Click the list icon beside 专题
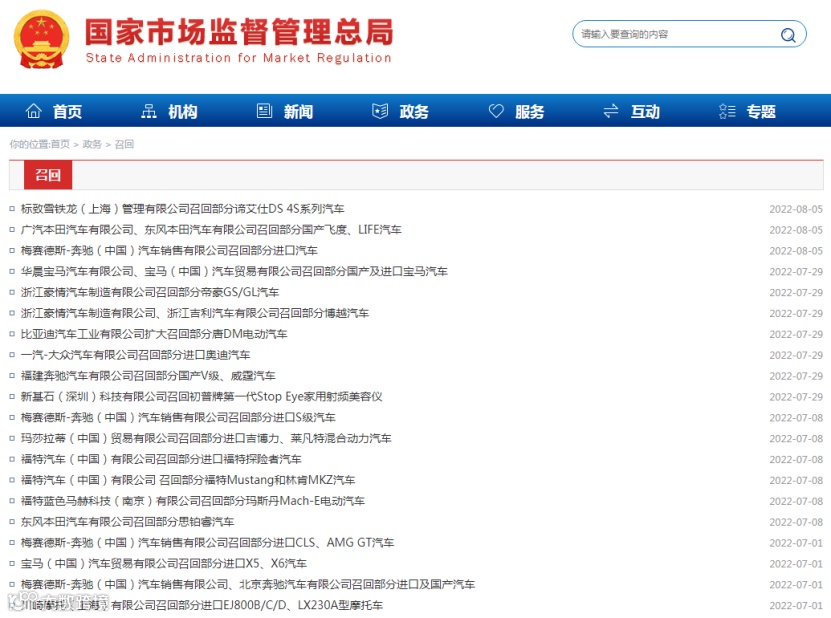This screenshot has height=618, width=831. pos(727,111)
